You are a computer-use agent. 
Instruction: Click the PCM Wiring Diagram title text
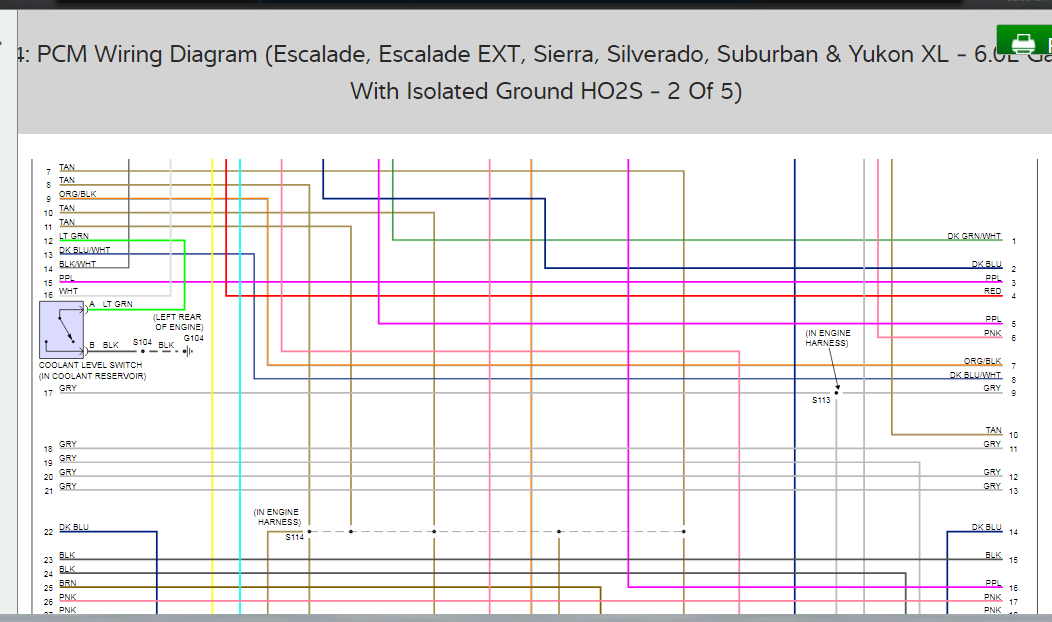tap(535, 72)
